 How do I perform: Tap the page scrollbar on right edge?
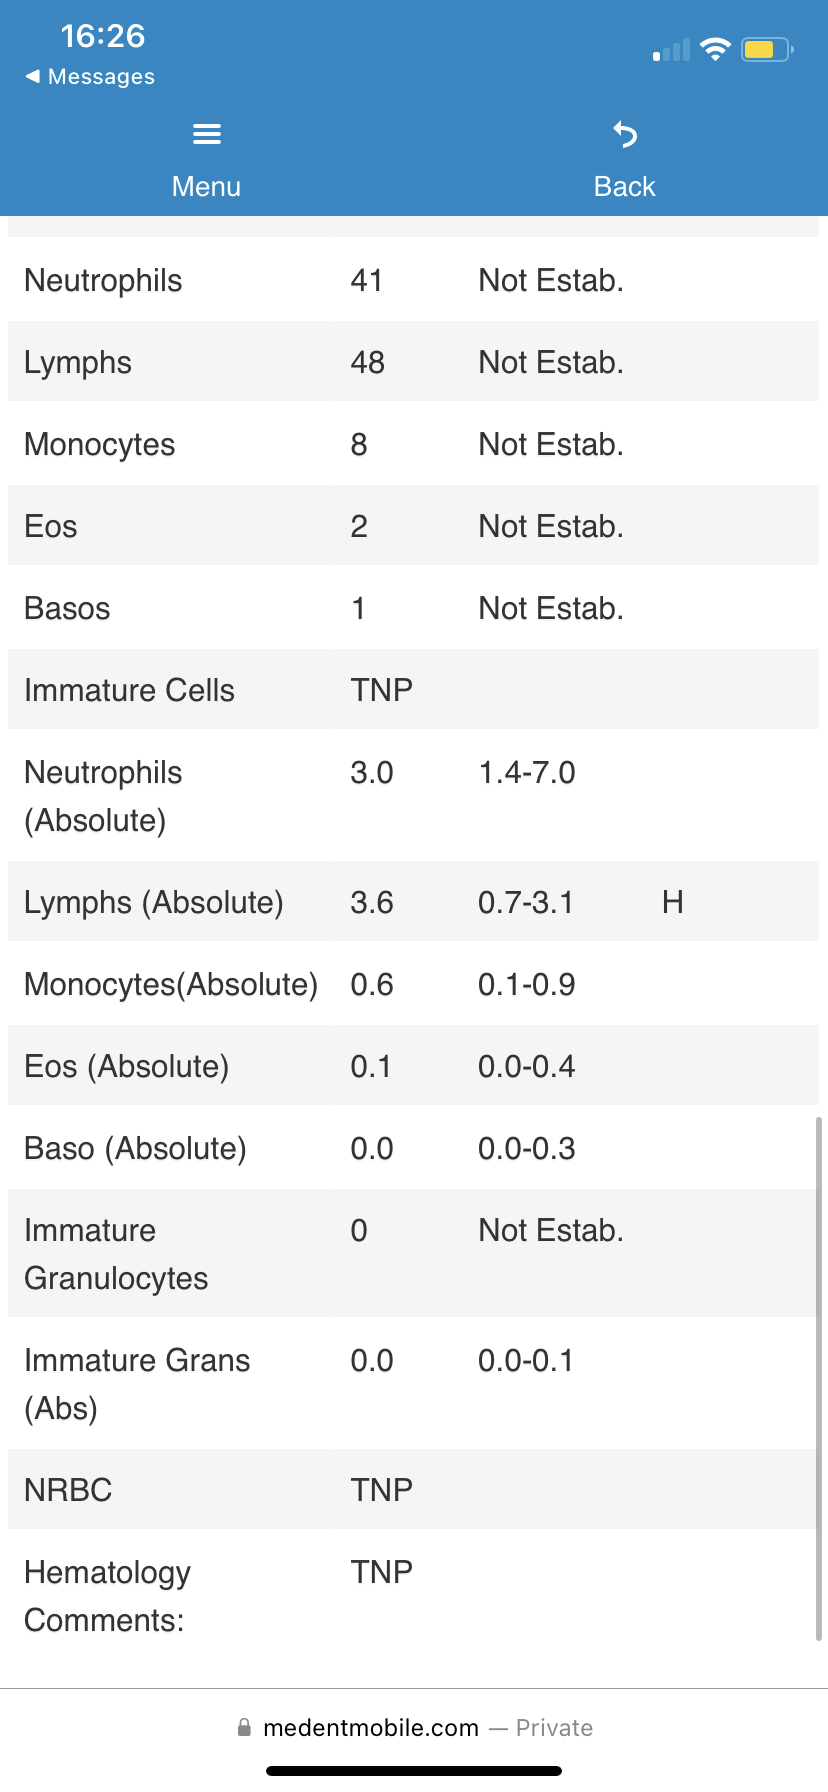[819, 1378]
